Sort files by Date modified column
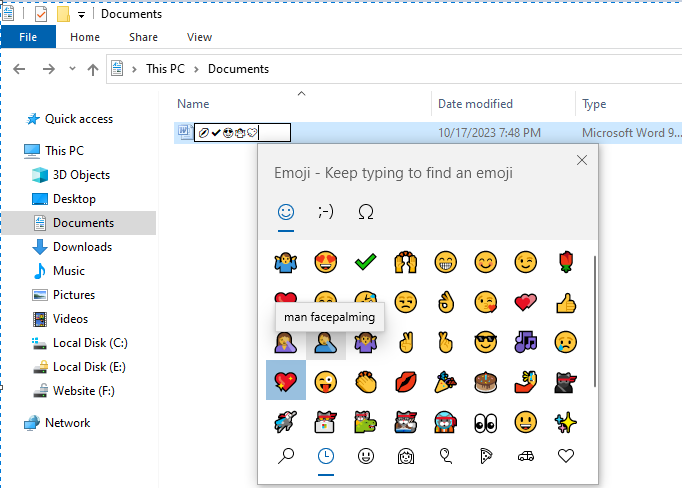This screenshot has width=682, height=488. coord(475,104)
